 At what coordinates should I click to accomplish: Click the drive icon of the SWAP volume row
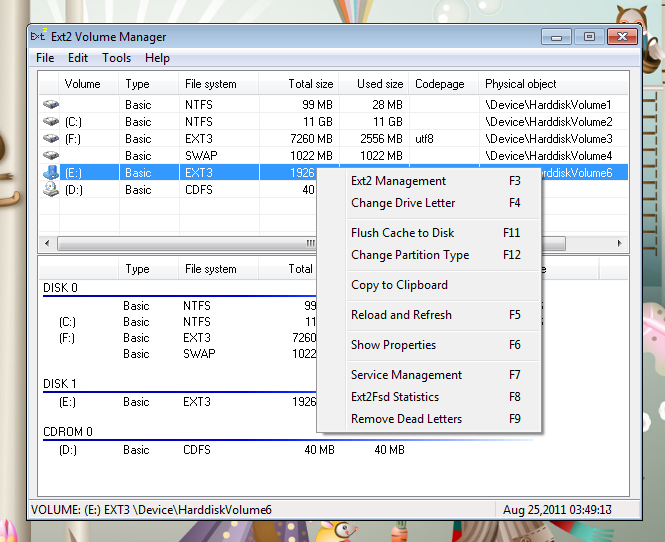[x=51, y=156]
